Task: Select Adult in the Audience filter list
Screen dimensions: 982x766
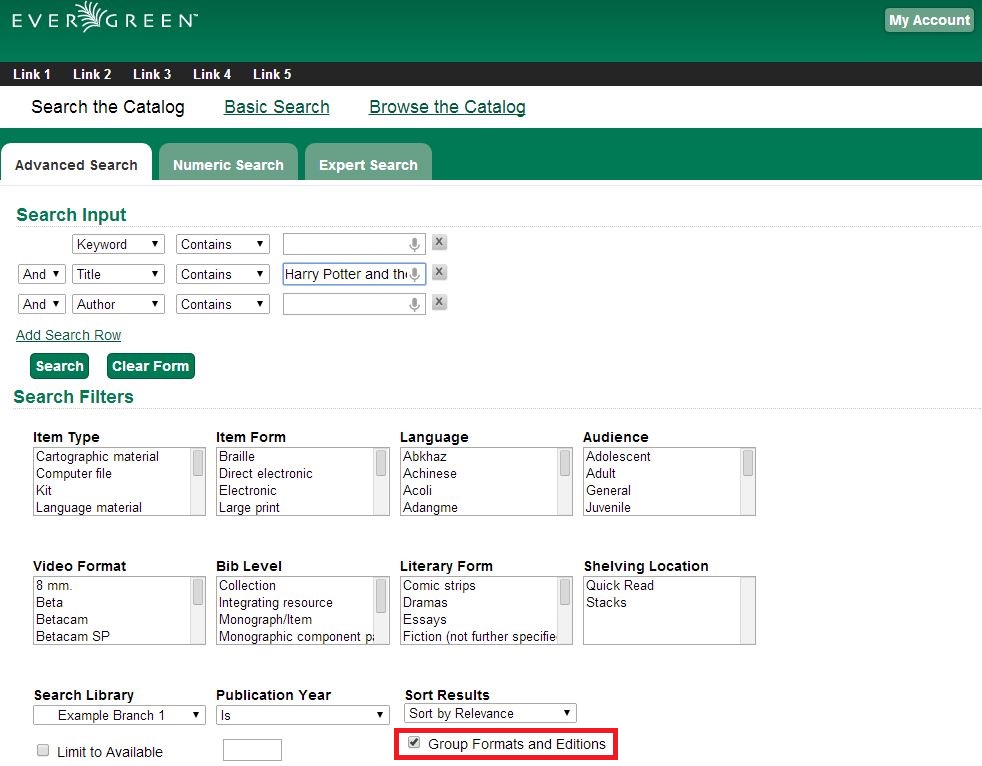Action: coord(601,473)
